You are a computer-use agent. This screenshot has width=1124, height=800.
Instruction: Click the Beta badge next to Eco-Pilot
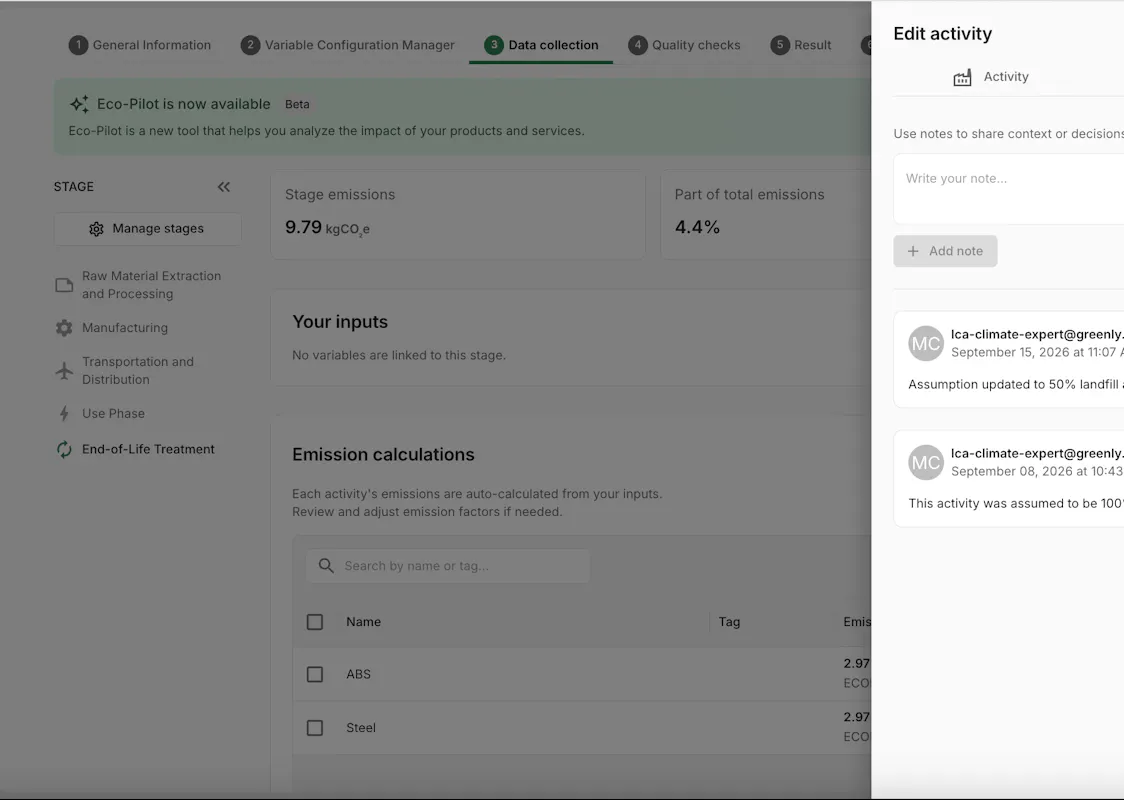297,105
